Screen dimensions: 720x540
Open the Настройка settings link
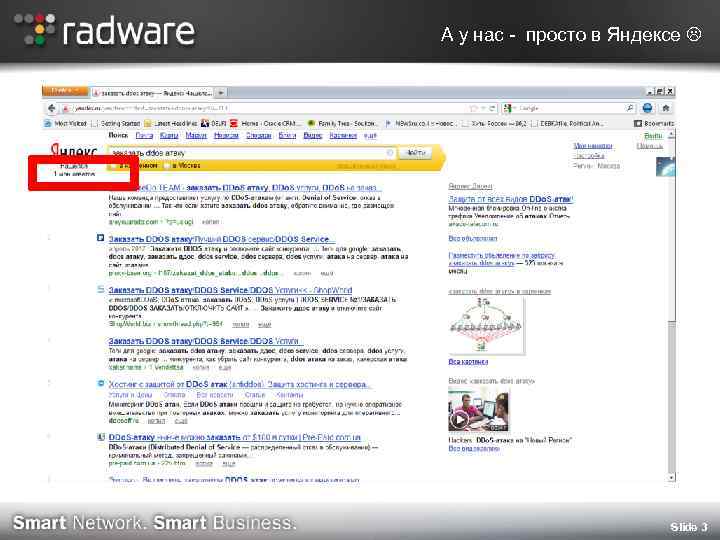[x=589, y=156]
